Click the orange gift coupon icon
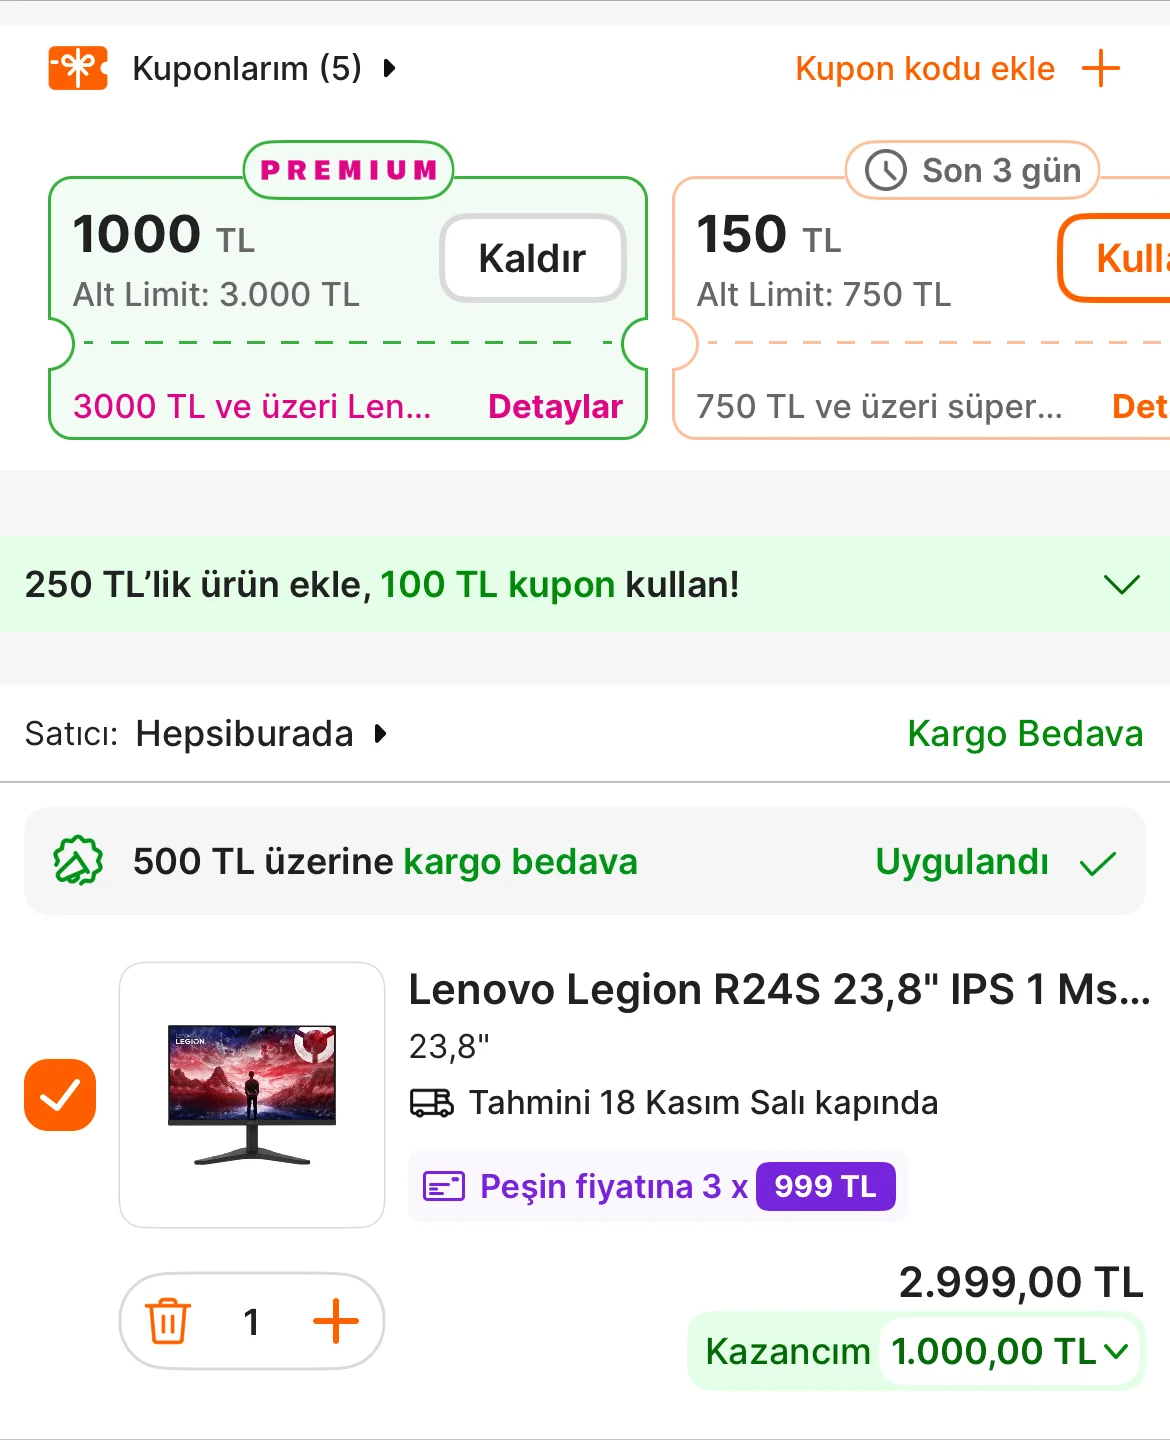Screen dimensions: 1170x1444 point(78,68)
